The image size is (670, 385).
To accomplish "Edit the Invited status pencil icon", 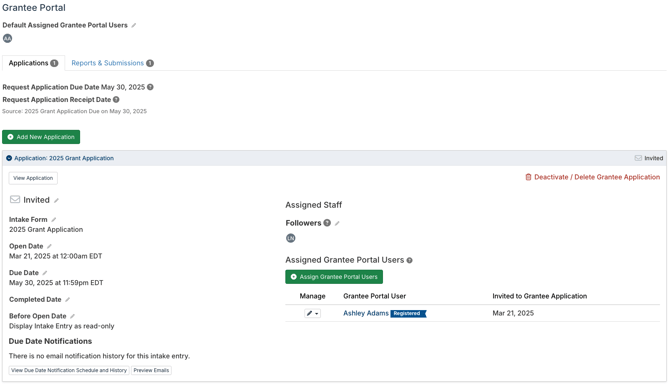I will 56,200.
